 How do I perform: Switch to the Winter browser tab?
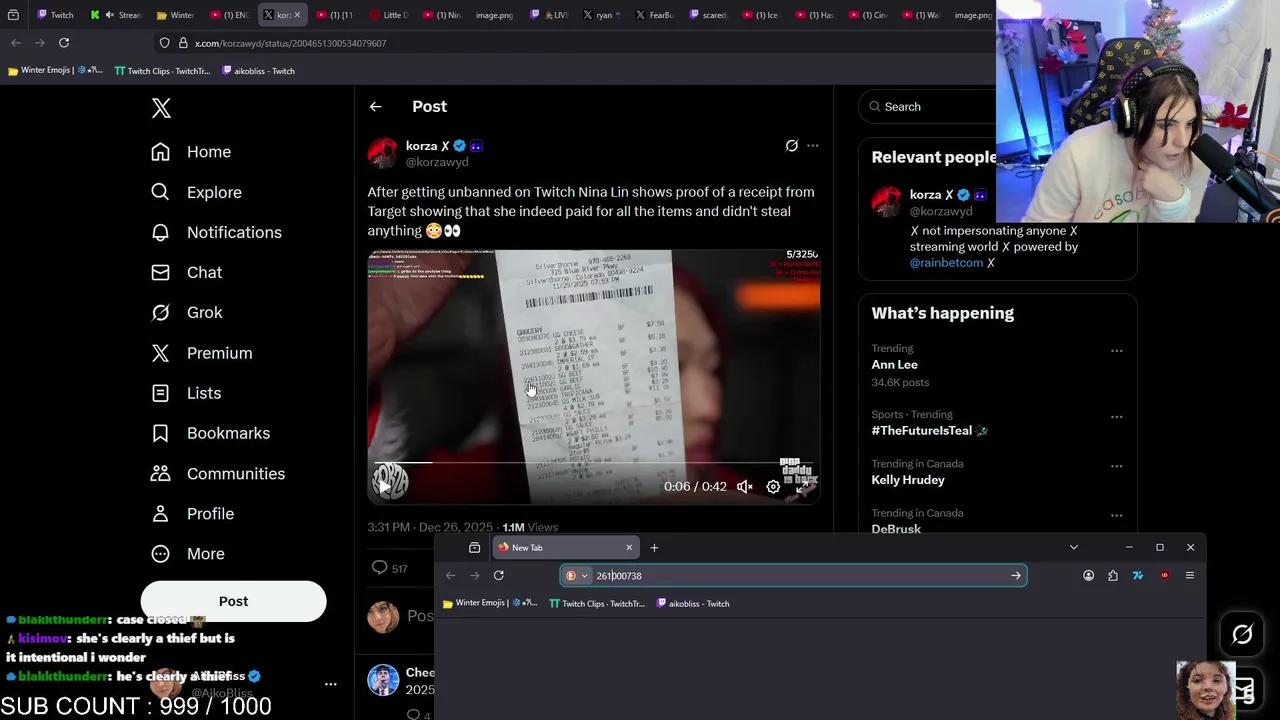176,15
